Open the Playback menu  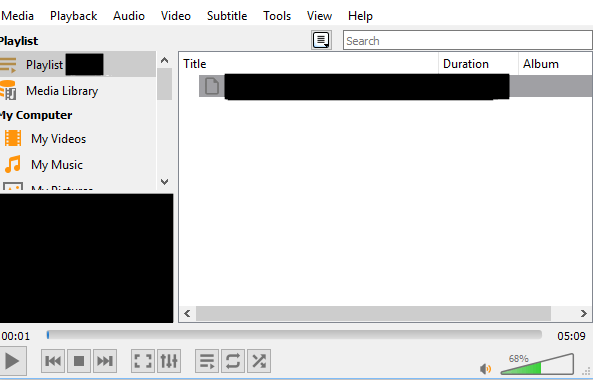(x=73, y=16)
